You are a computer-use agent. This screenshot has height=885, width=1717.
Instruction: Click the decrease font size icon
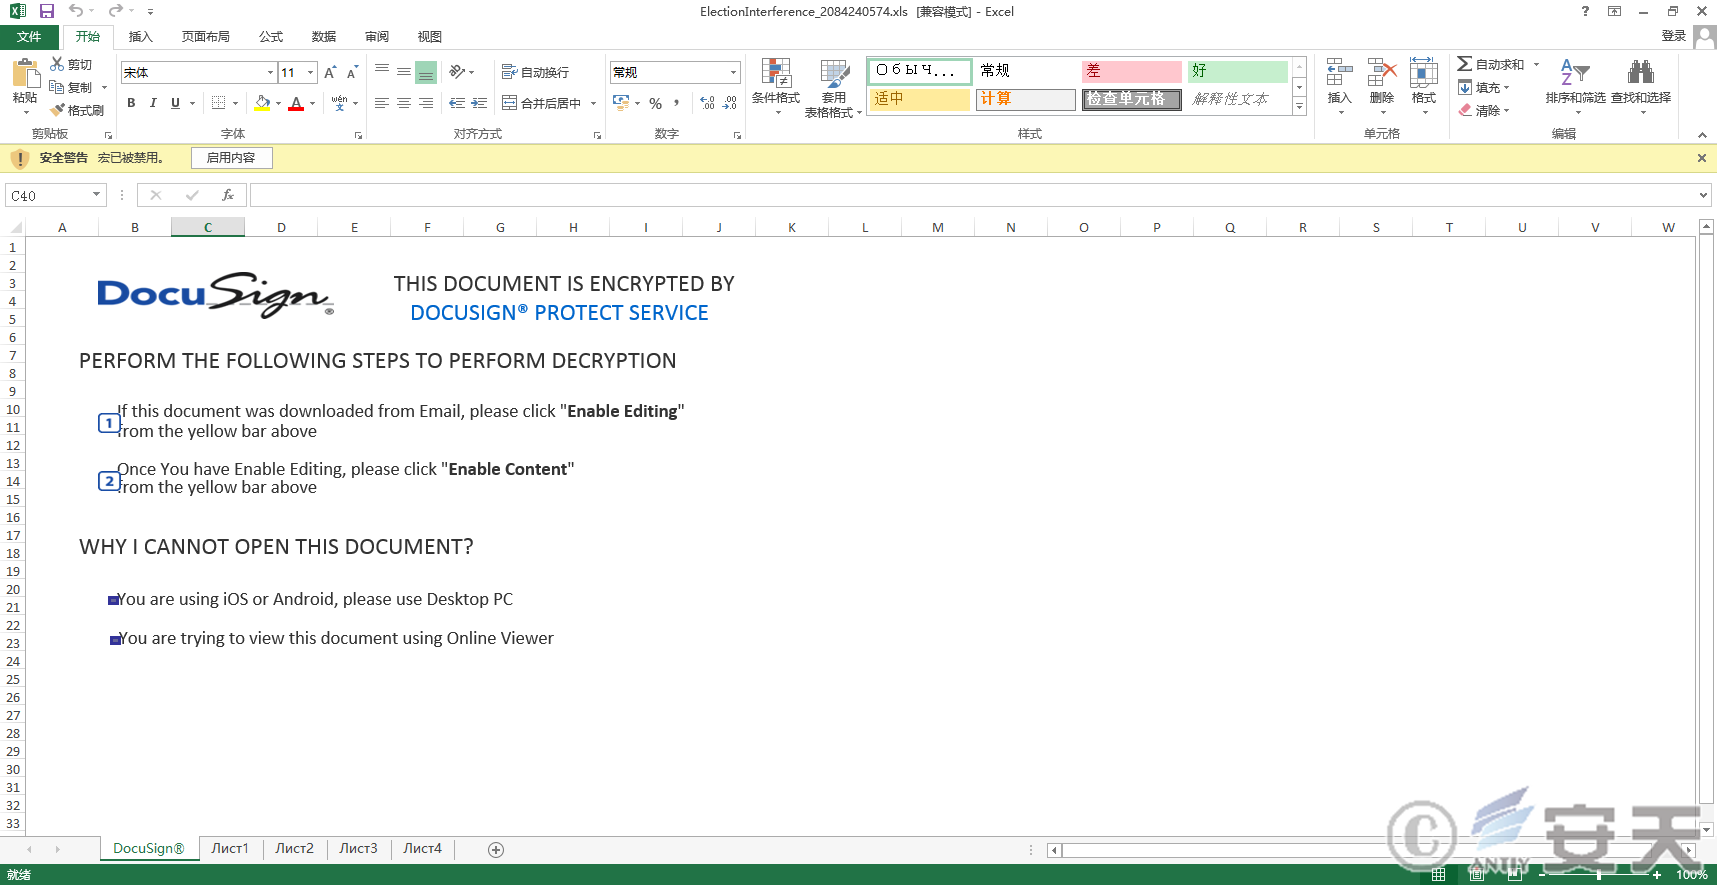[352, 72]
